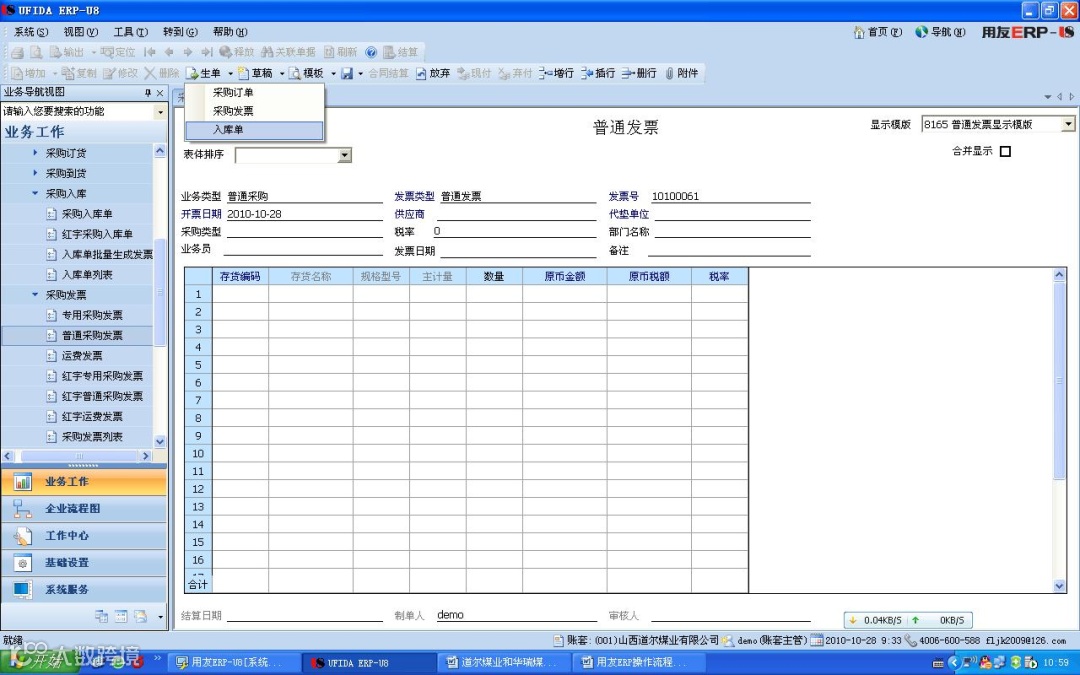Click the printer icon in the toolbar

tap(17, 52)
